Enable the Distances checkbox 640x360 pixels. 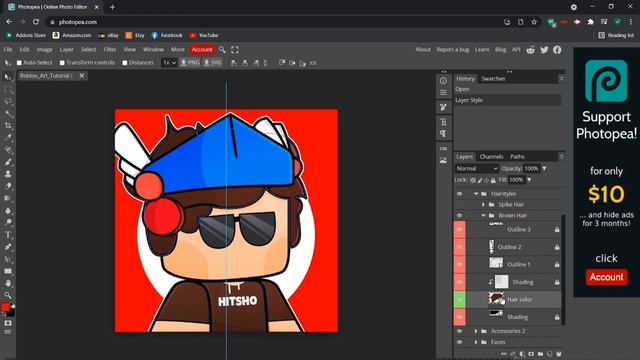[125, 63]
